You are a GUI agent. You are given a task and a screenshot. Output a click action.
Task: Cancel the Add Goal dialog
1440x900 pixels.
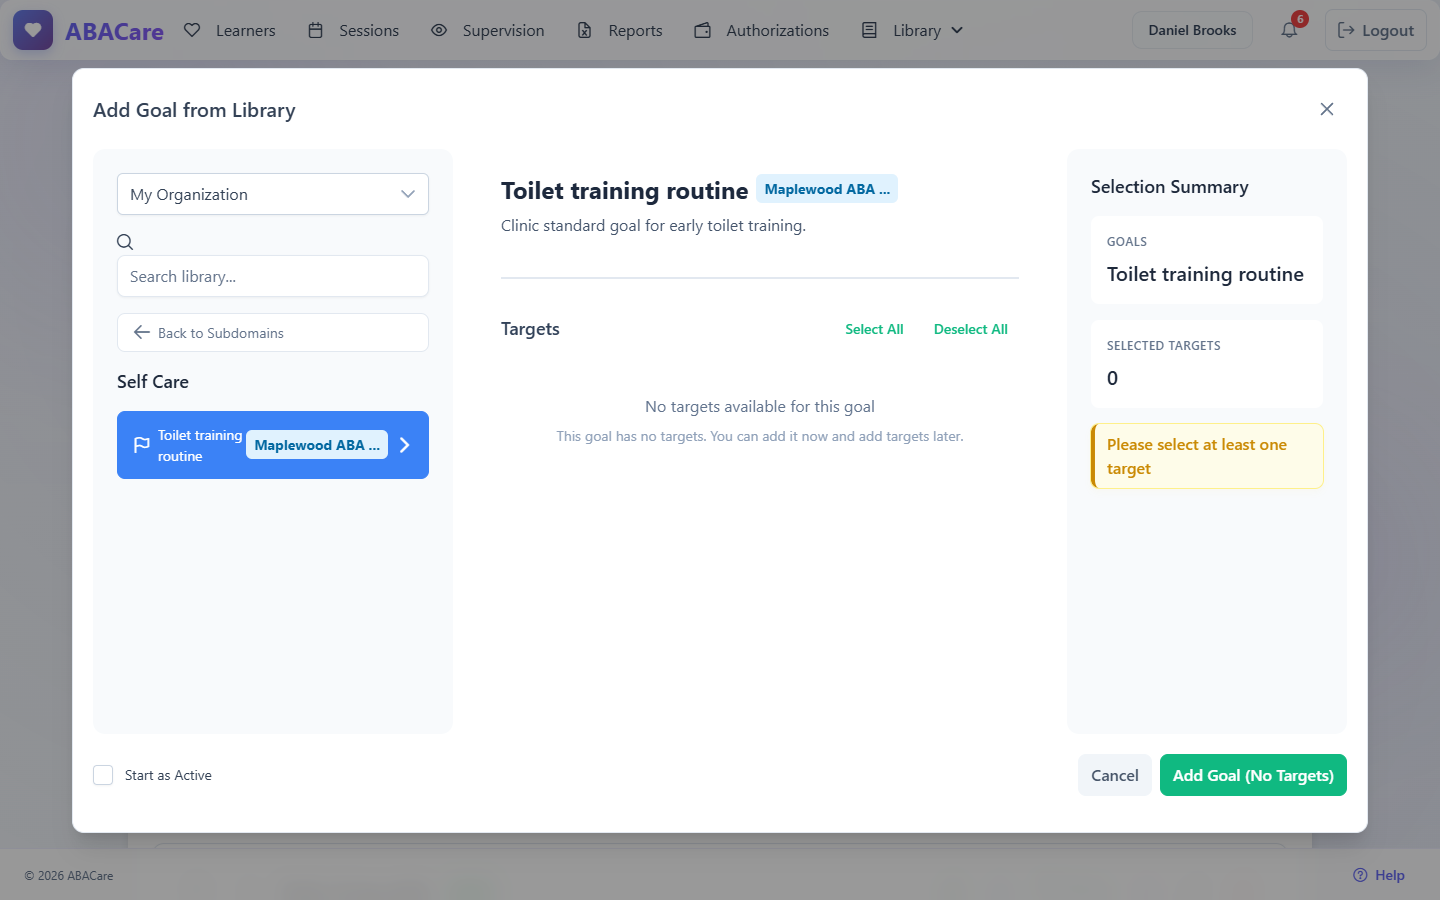(1115, 775)
